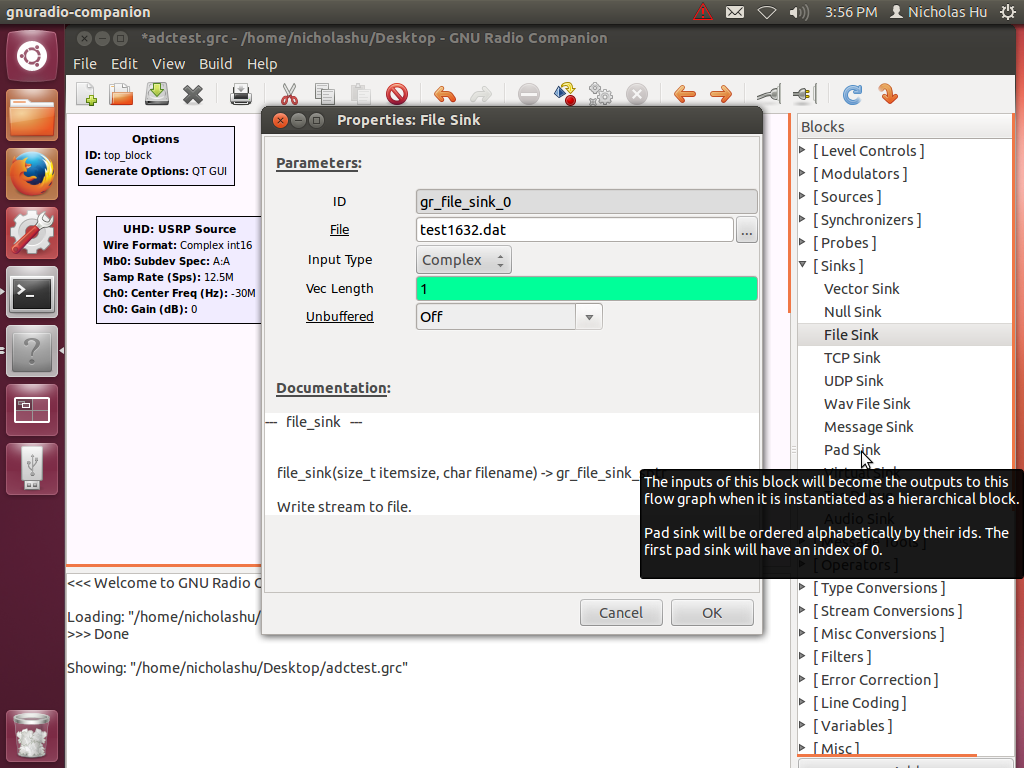
Task: Click the Cut scissors icon
Action: click(289, 95)
